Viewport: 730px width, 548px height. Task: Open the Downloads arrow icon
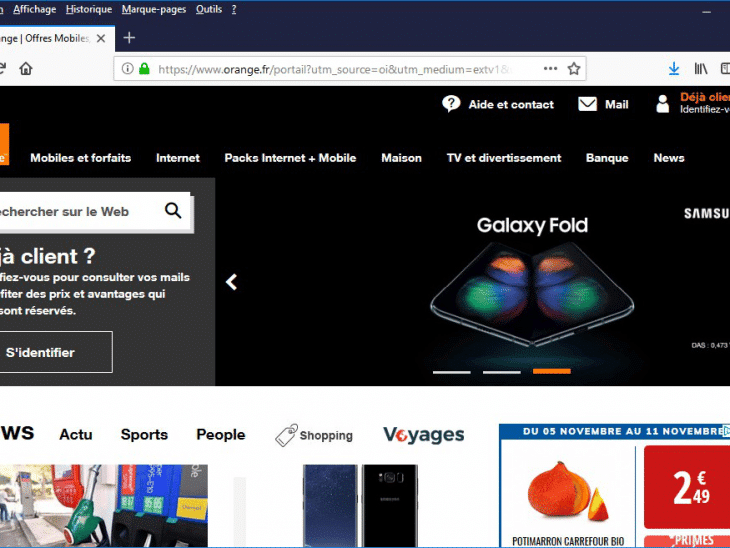(674, 69)
